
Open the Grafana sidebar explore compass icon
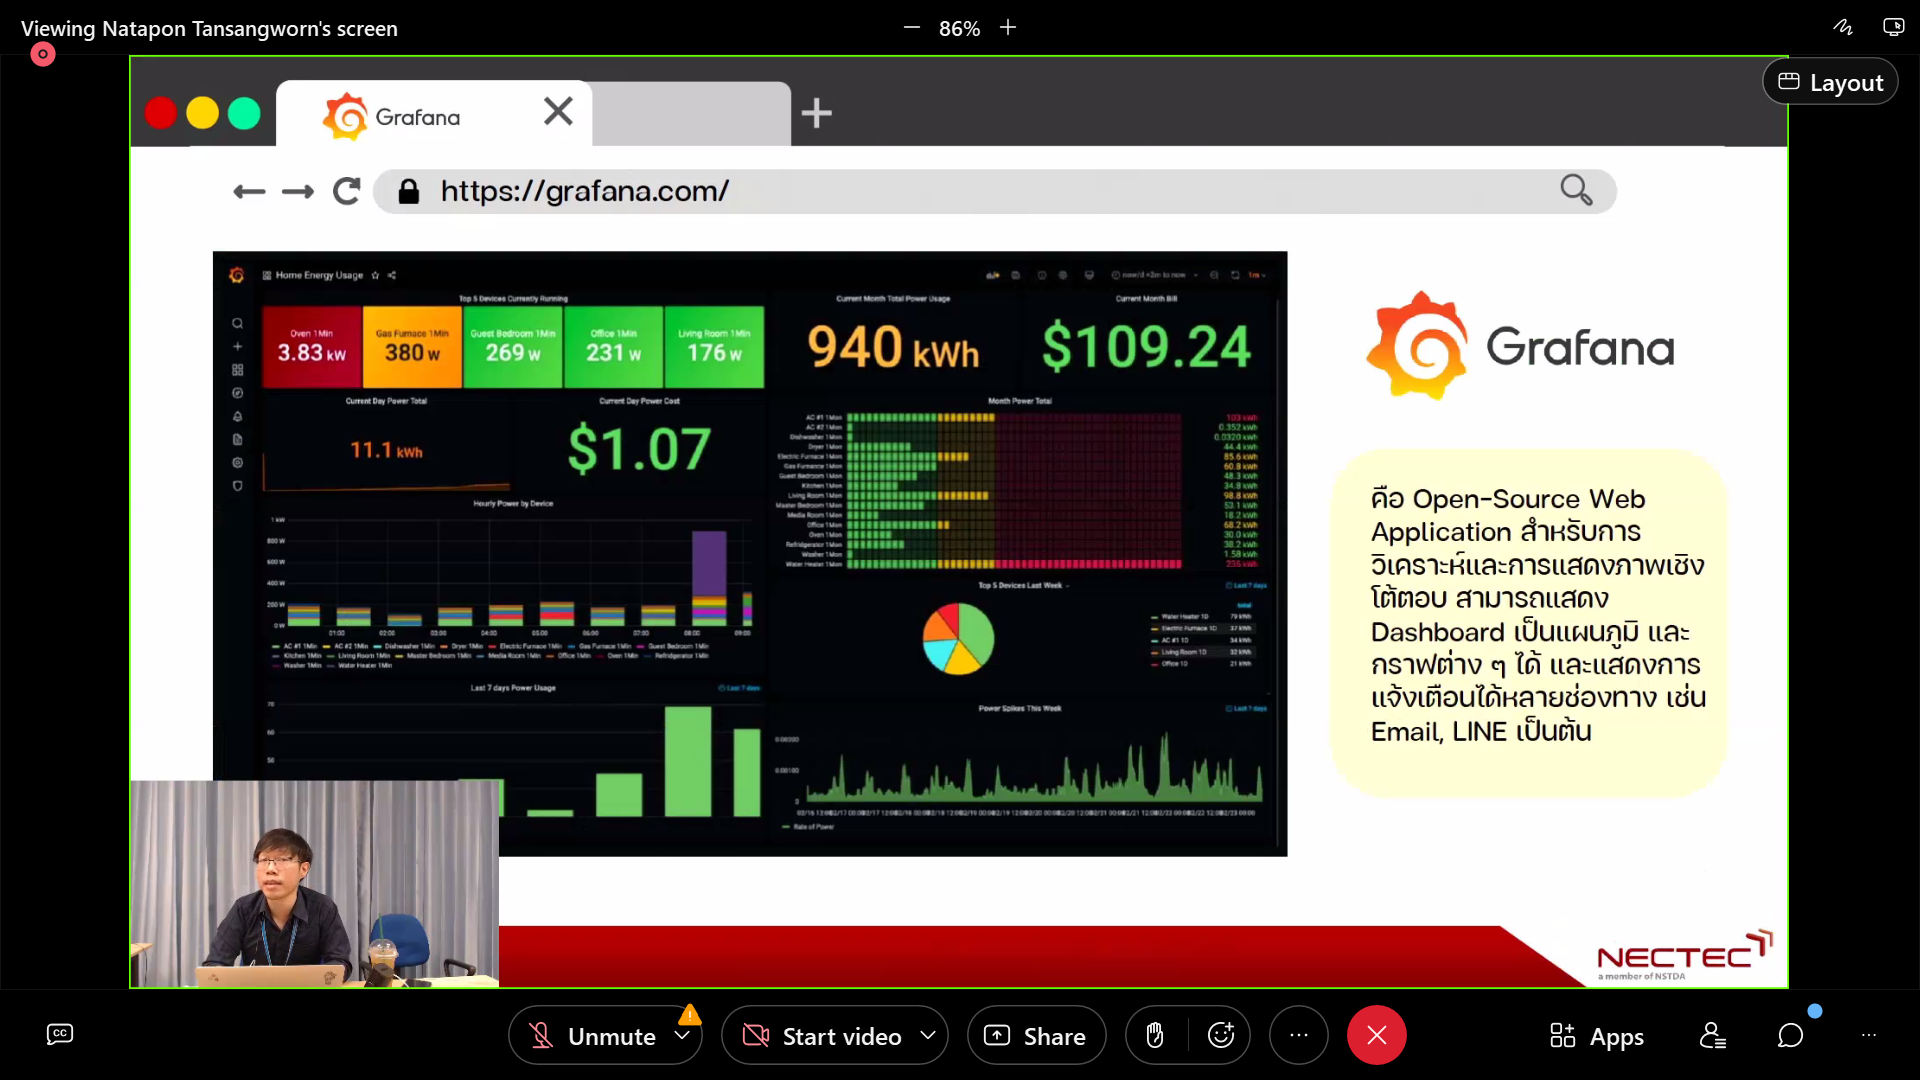(237, 393)
